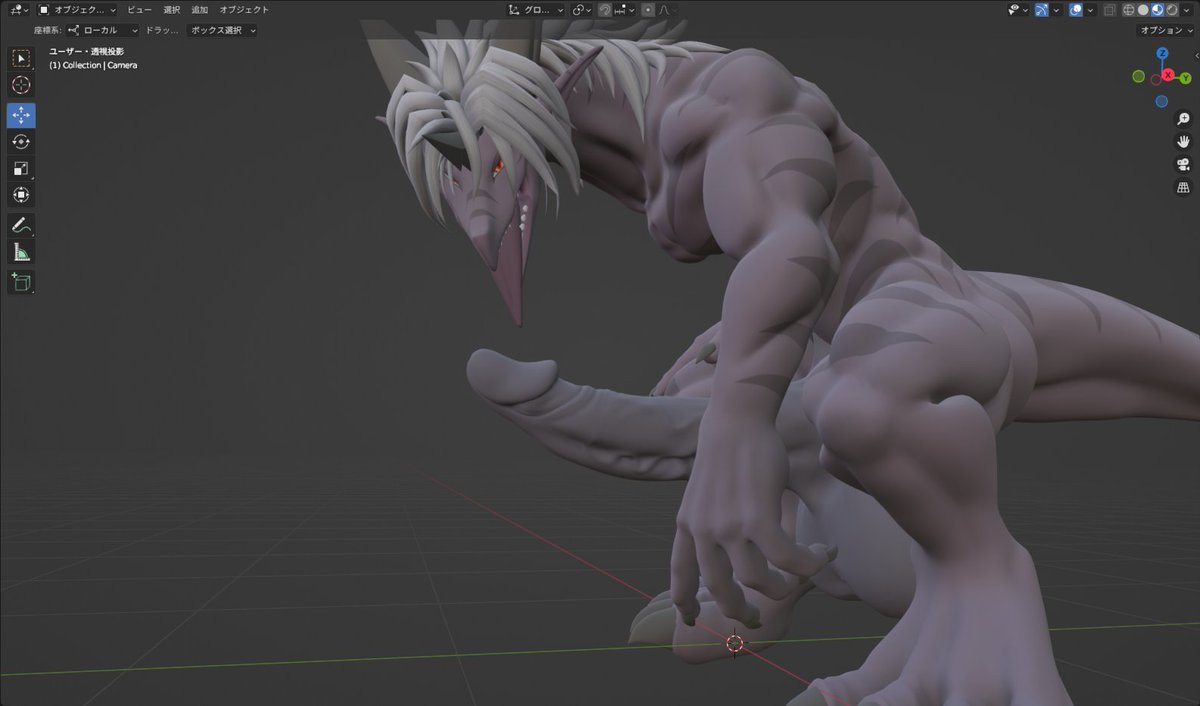Toggle viewport gizmos display
Viewport: 1200px width, 706px height.
[1042, 10]
